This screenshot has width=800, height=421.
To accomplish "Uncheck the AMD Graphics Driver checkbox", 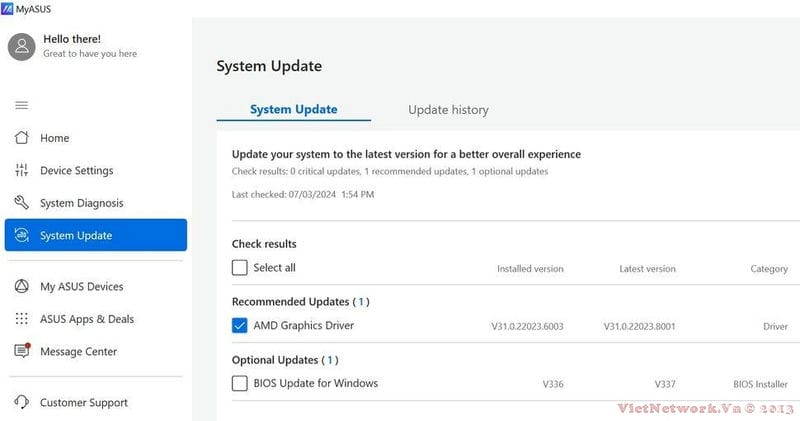I will [x=239, y=325].
